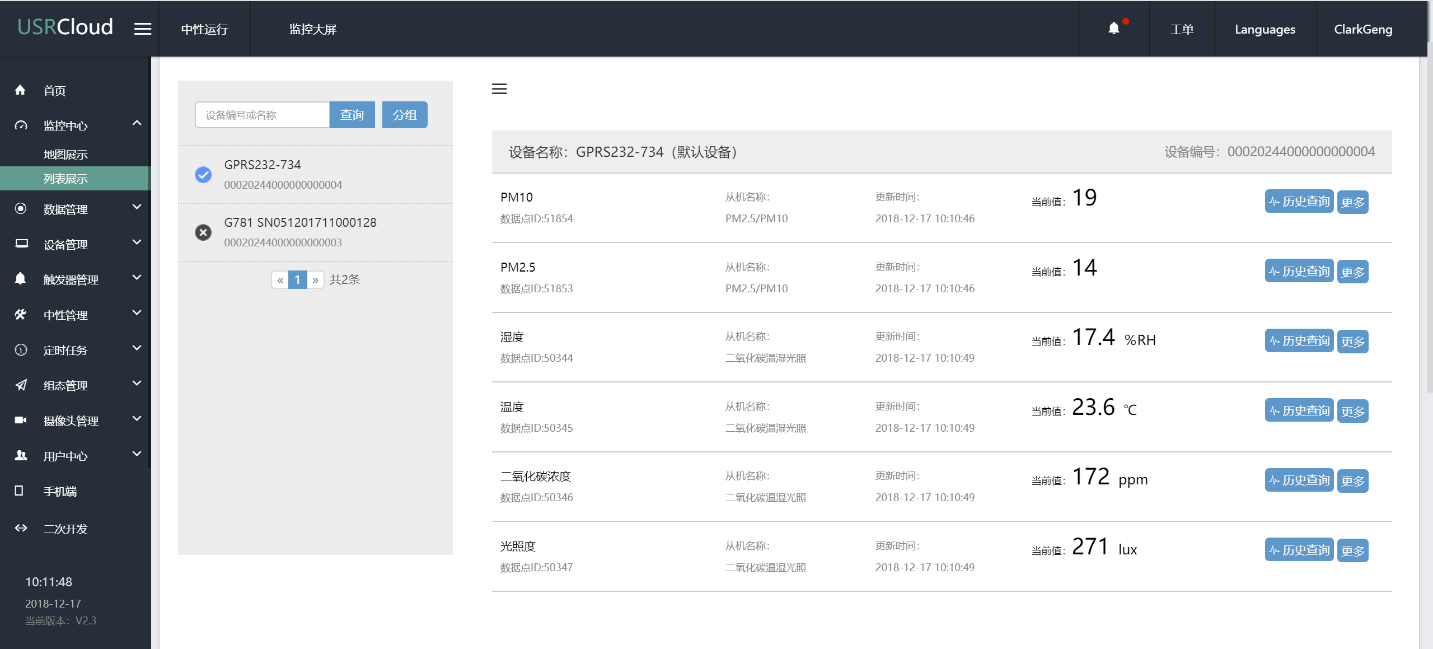Click the phone icon for 手机端
The width and height of the screenshot is (1433, 649).
pos(20,491)
